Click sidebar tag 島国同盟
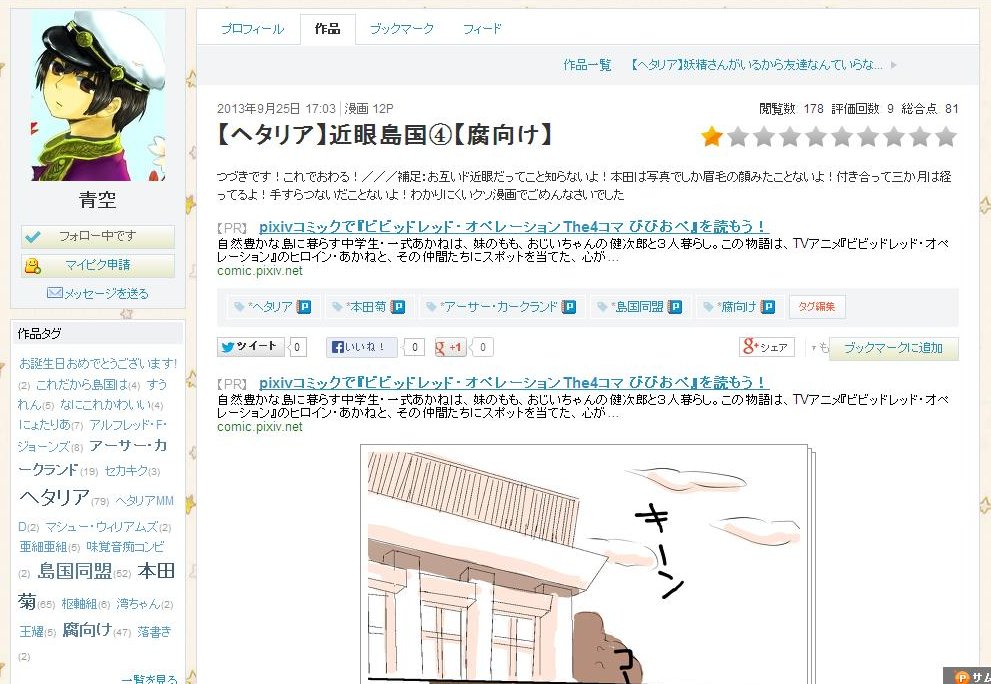Image resolution: width=991 pixels, height=684 pixels. point(75,572)
